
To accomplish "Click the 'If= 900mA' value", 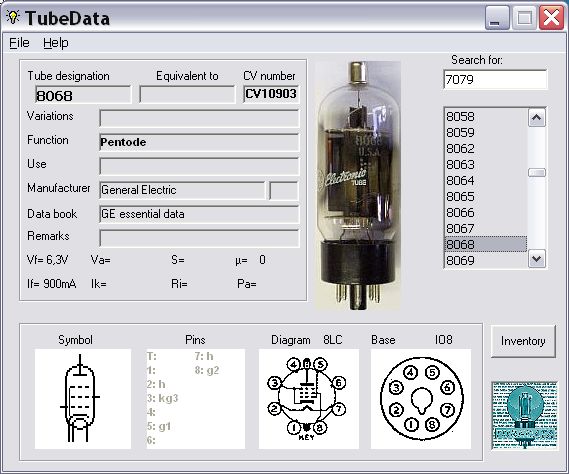I will tap(52, 284).
